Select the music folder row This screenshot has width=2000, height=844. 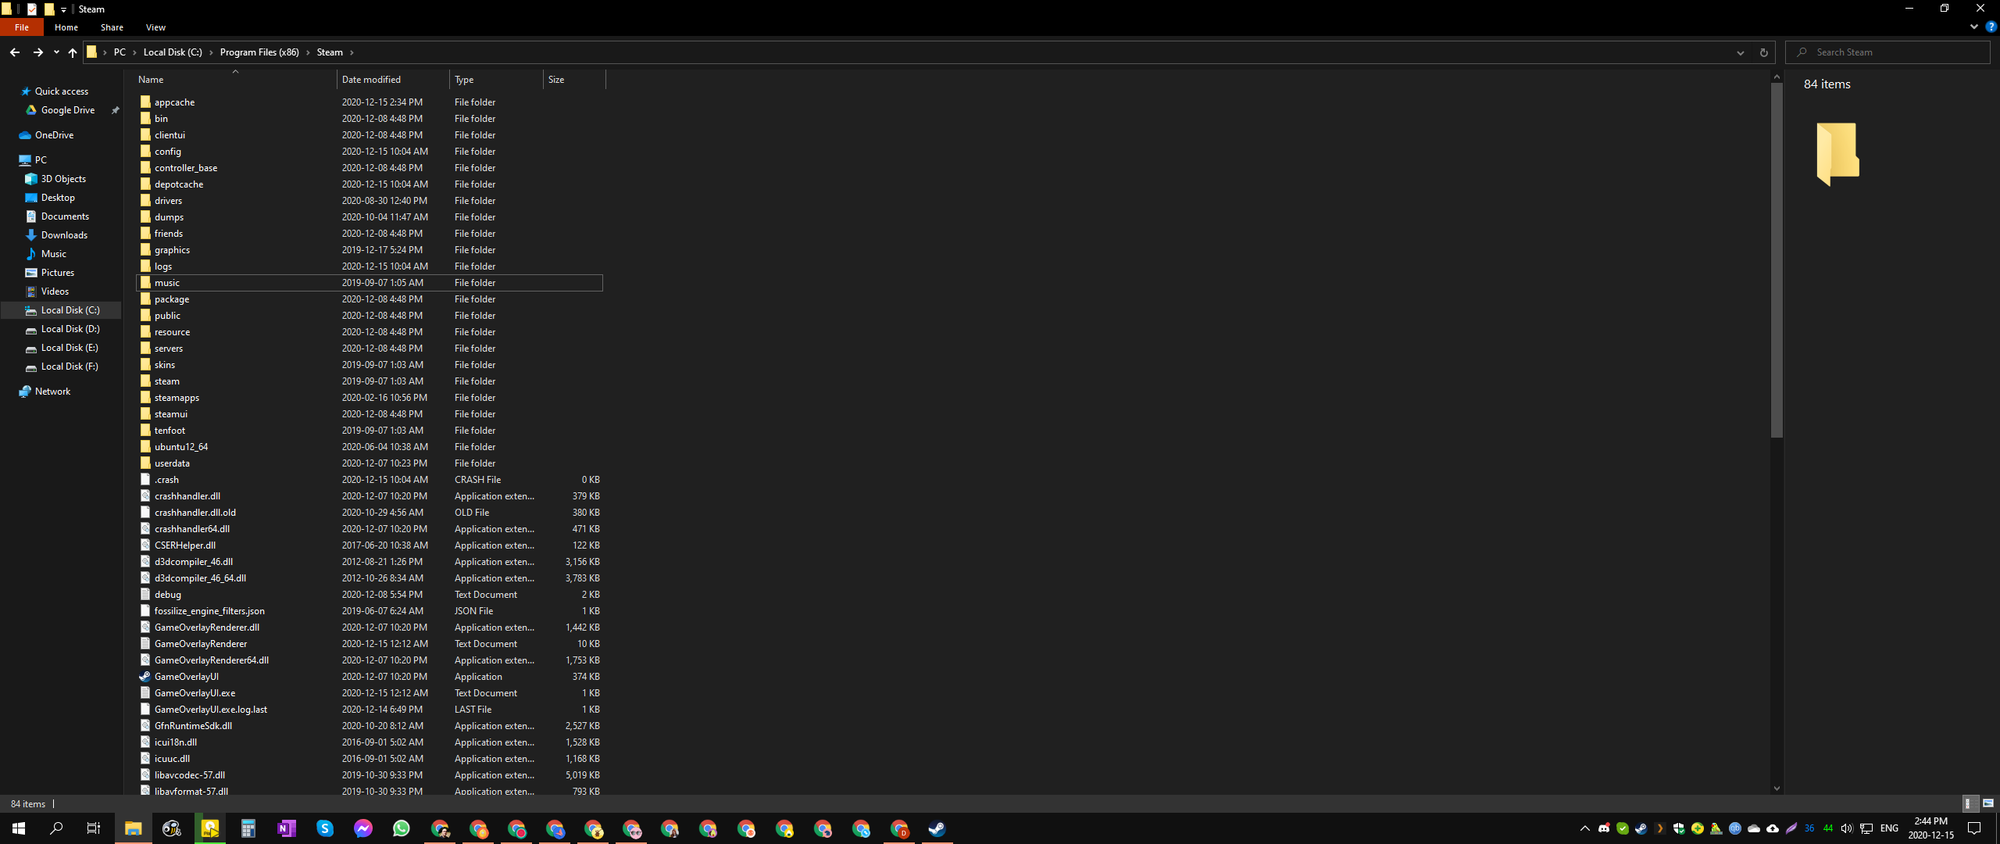click(369, 283)
